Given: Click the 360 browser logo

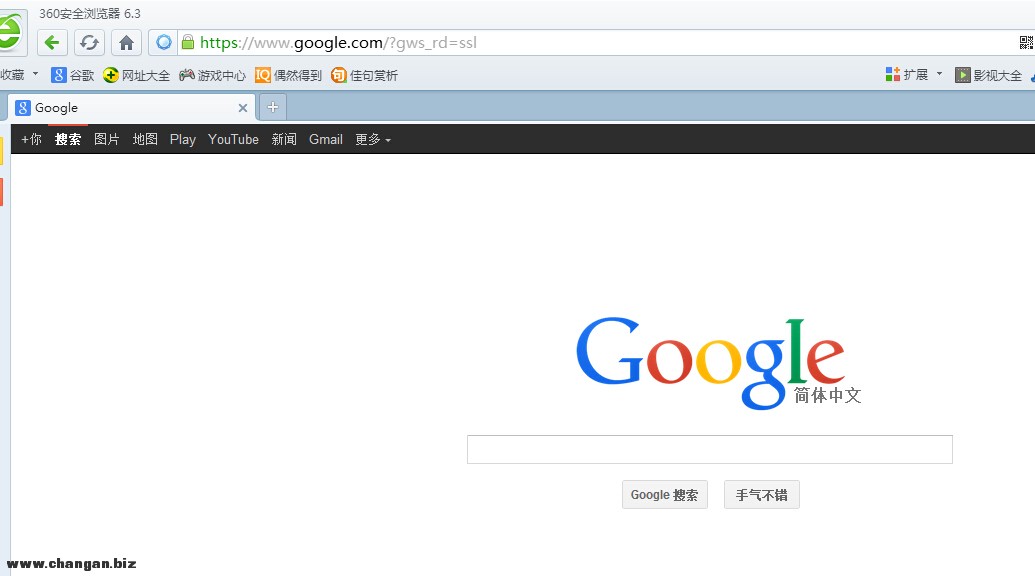Looking at the screenshot, I should point(8,34).
